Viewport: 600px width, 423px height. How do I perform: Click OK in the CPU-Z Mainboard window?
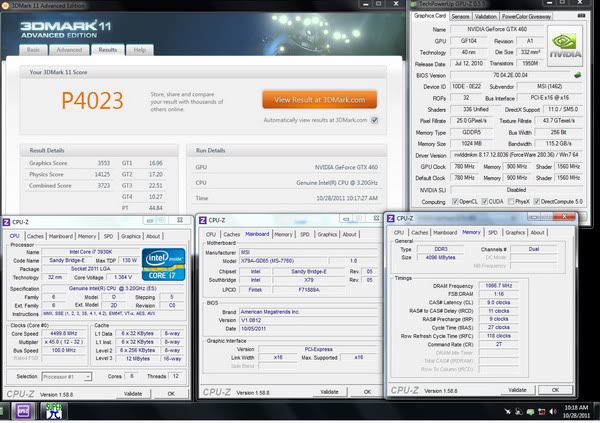(x=367, y=392)
